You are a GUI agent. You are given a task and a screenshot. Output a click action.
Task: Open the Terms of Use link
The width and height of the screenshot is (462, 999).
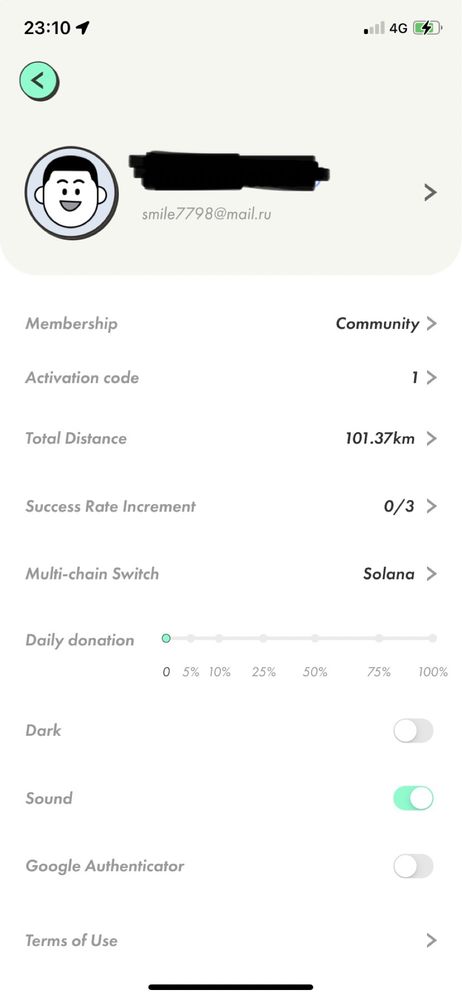(231, 940)
